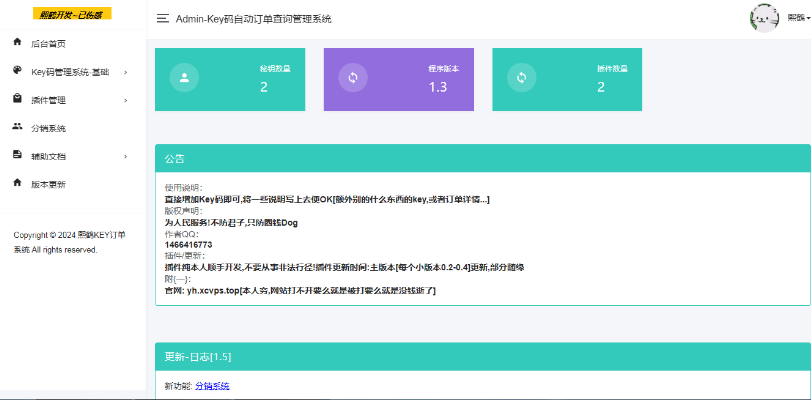Screen dimensions: 811x404
Task: Click the sync icon in 插件数量 card
Action: (521, 78)
